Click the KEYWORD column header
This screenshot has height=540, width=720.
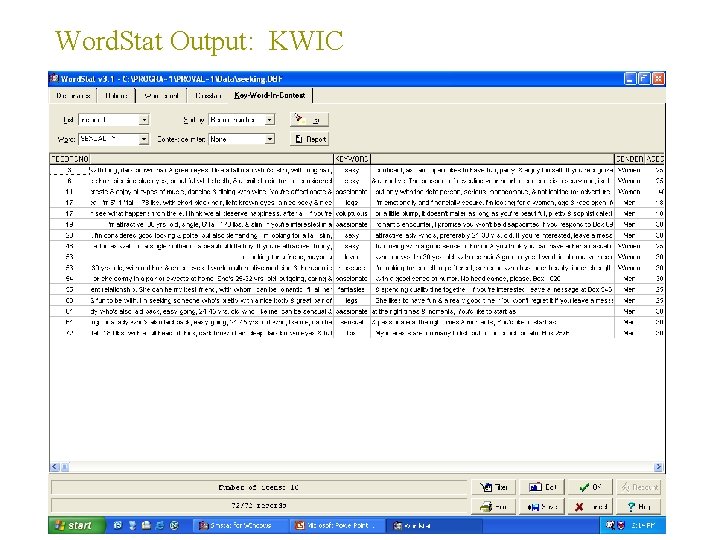coord(352,159)
